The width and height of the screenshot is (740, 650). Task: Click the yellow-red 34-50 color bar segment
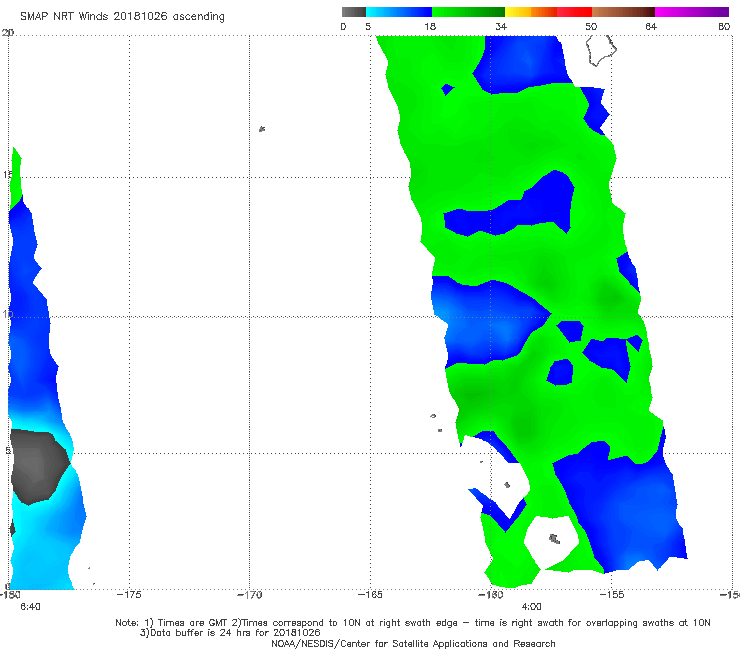(548, 12)
